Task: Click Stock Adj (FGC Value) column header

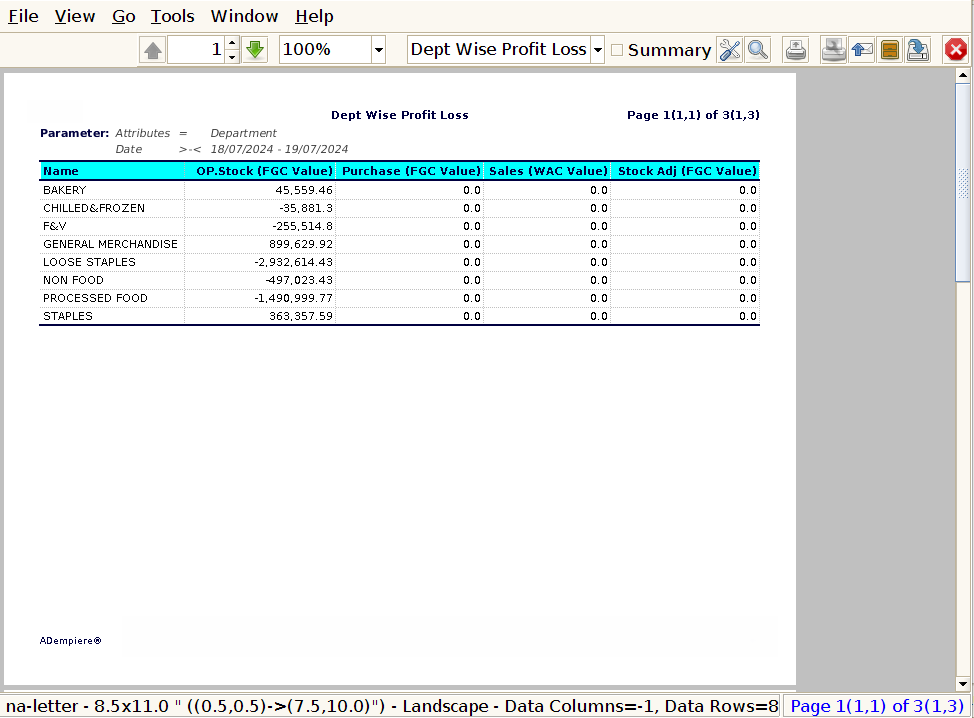Action: tap(687, 171)
